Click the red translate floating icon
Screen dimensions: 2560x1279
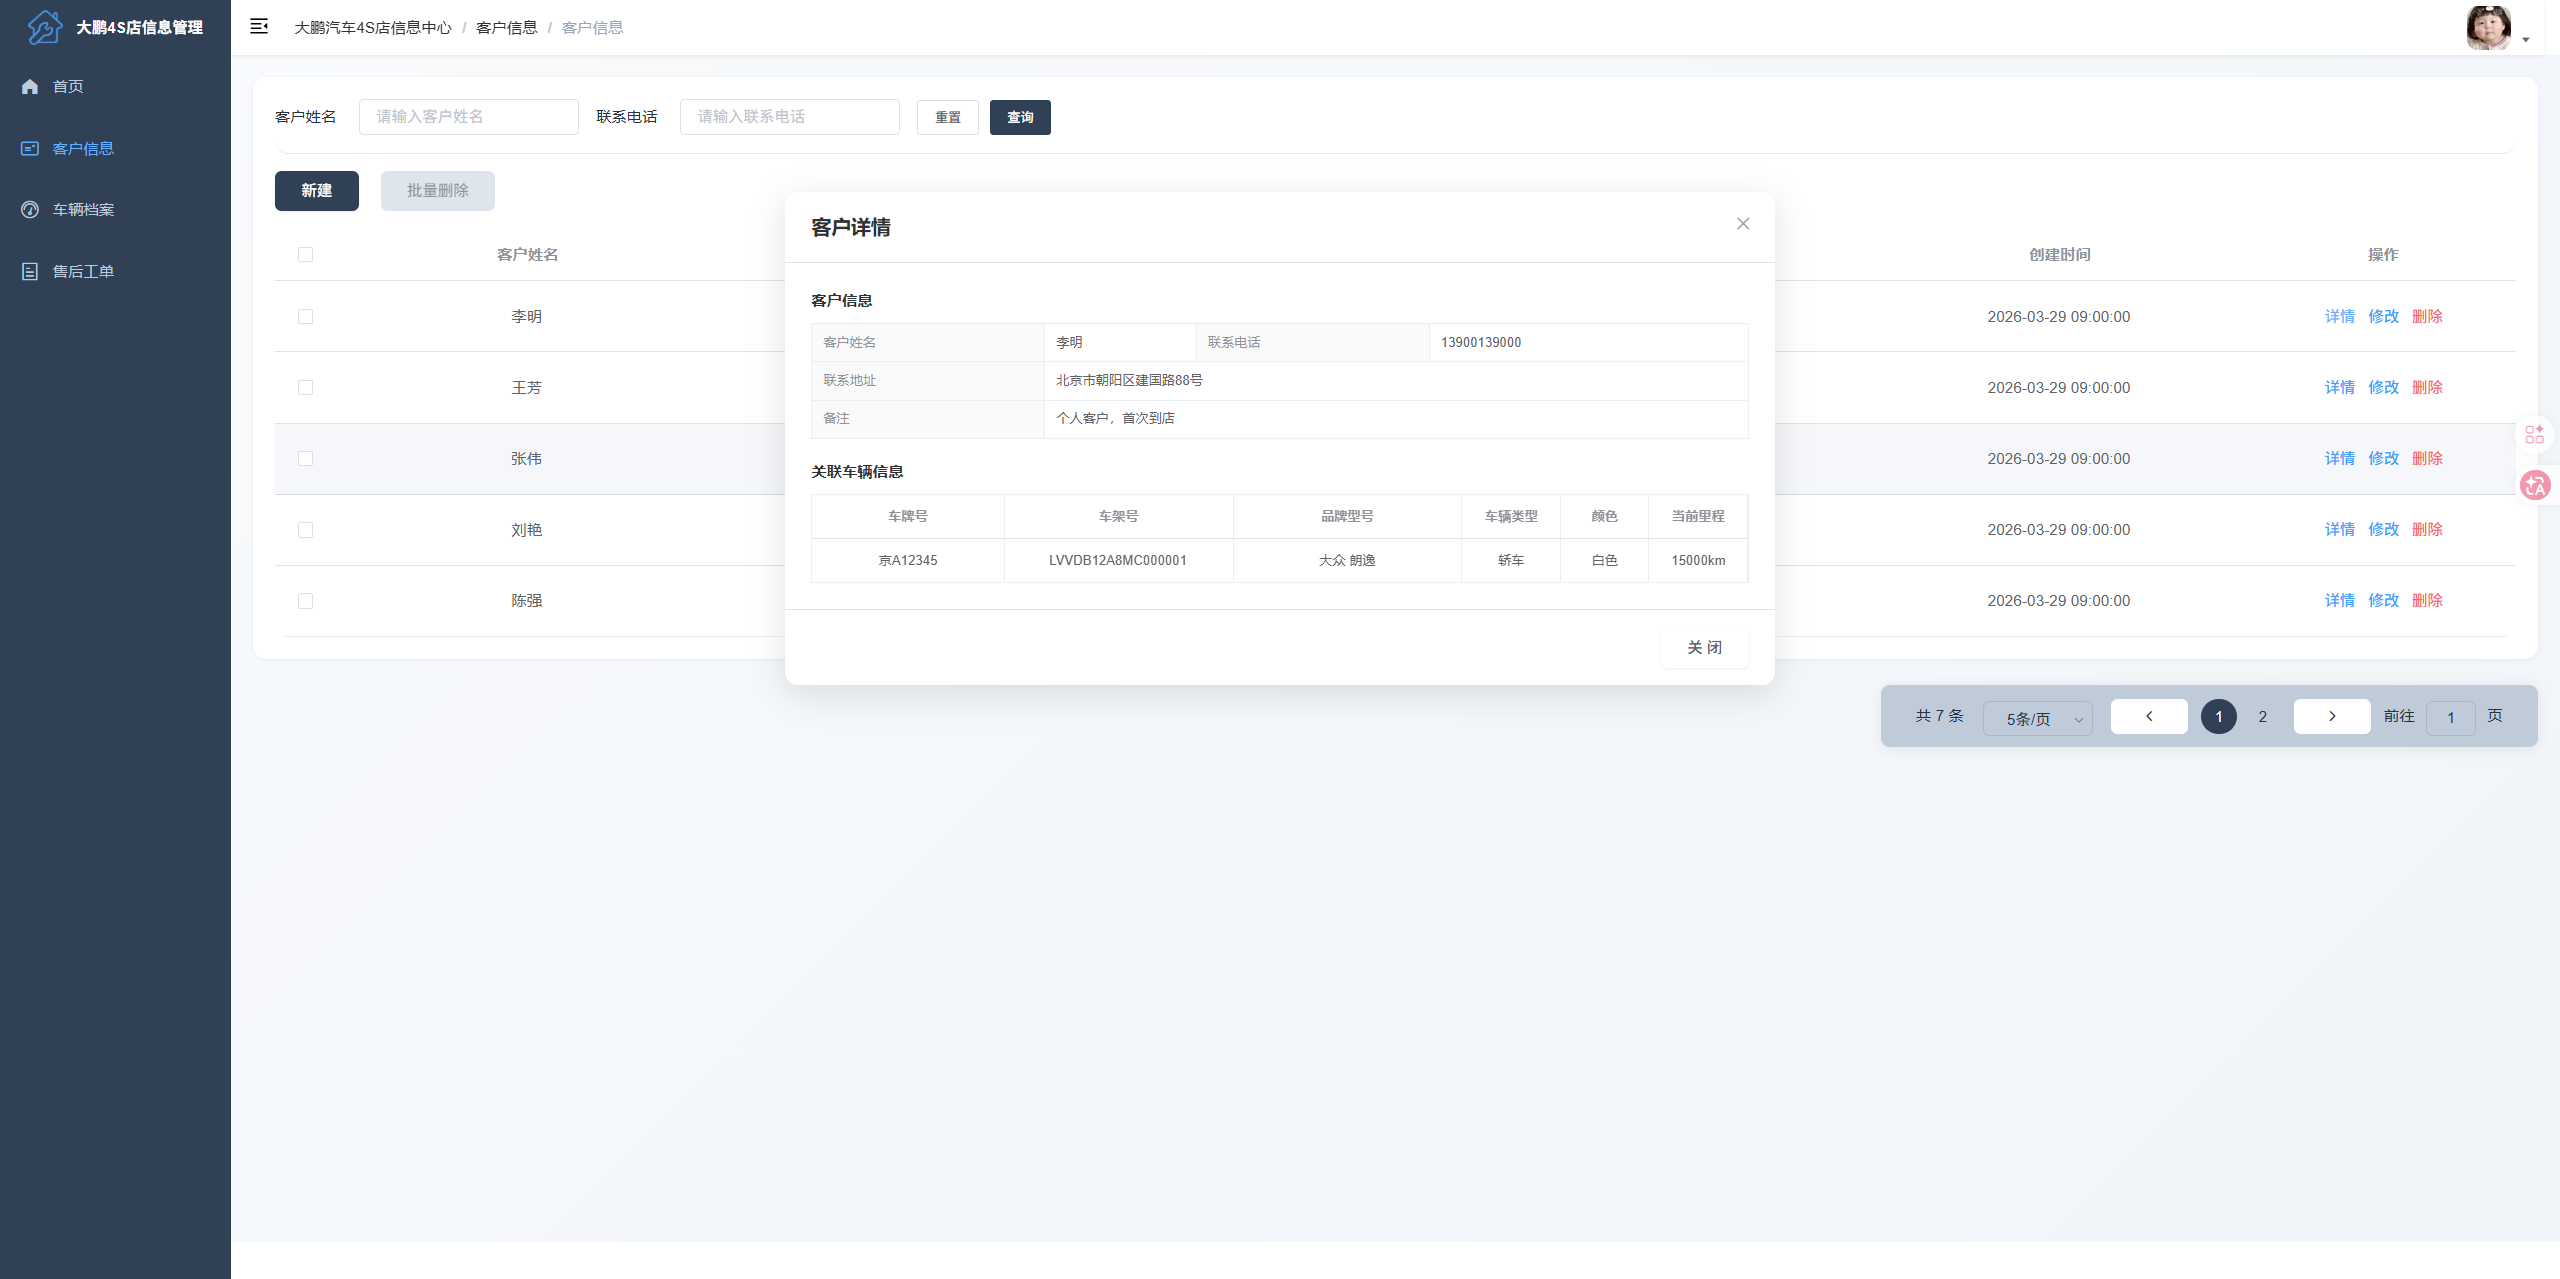click(2535, 486)
